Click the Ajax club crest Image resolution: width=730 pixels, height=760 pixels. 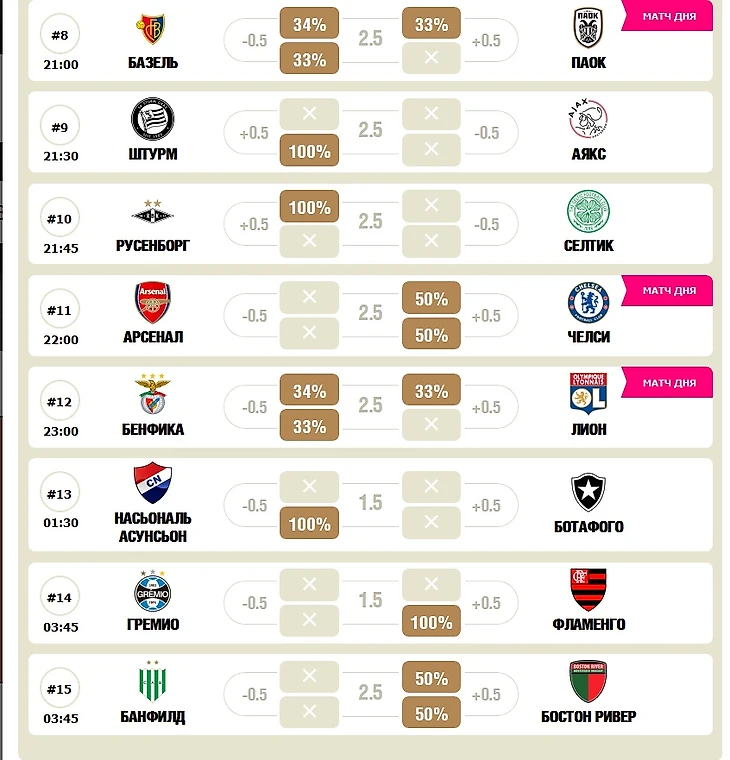click(x=588, y=121)
